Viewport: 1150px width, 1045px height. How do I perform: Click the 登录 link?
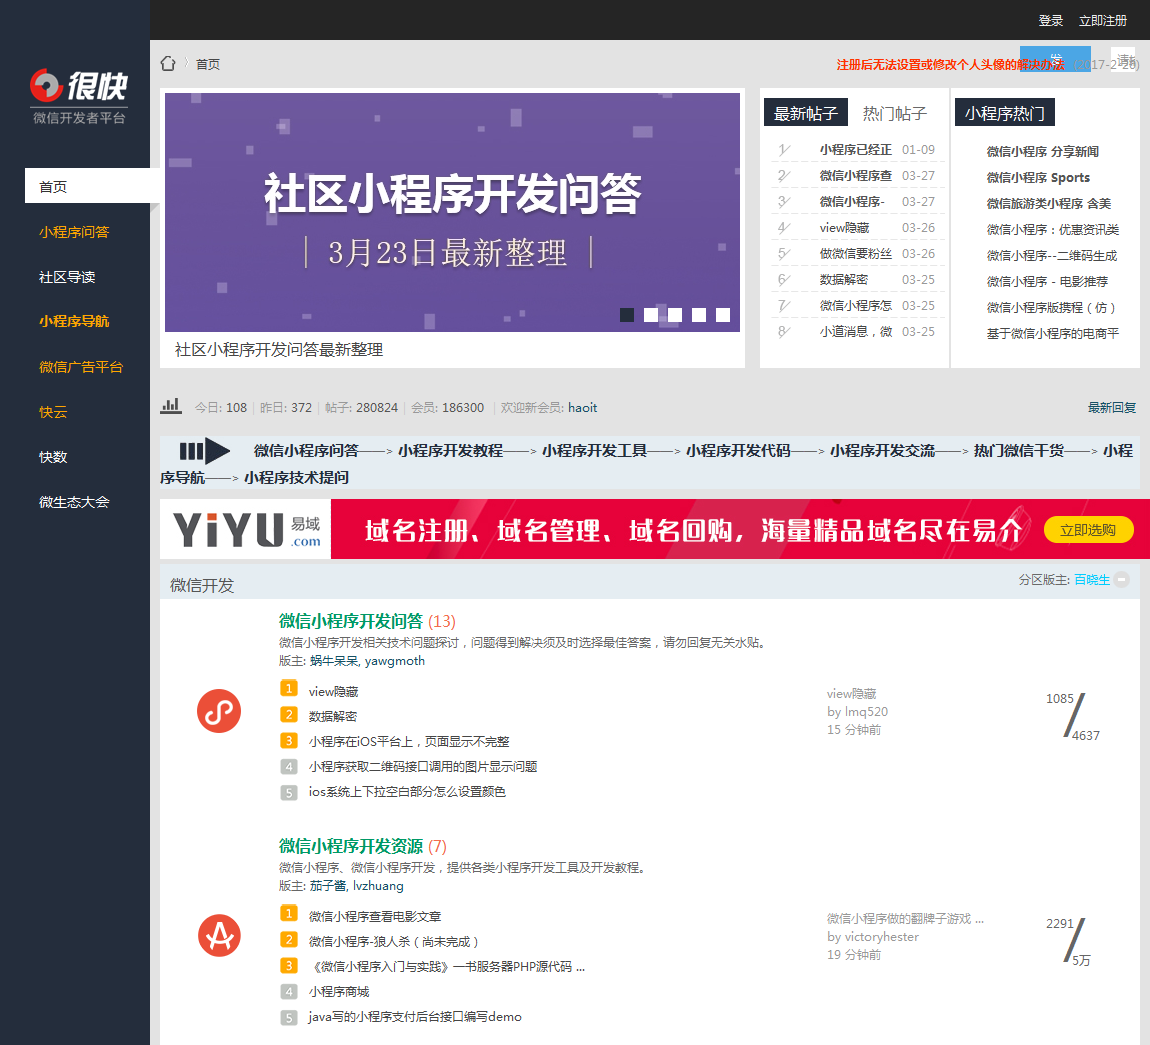pos(1050,21)
